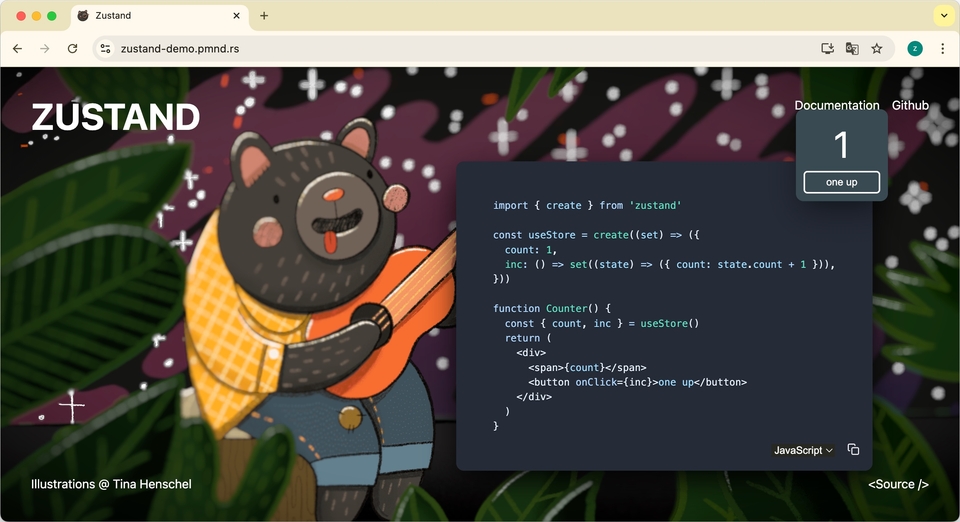Bookmark this page with the star icon

tap(877, 48)
